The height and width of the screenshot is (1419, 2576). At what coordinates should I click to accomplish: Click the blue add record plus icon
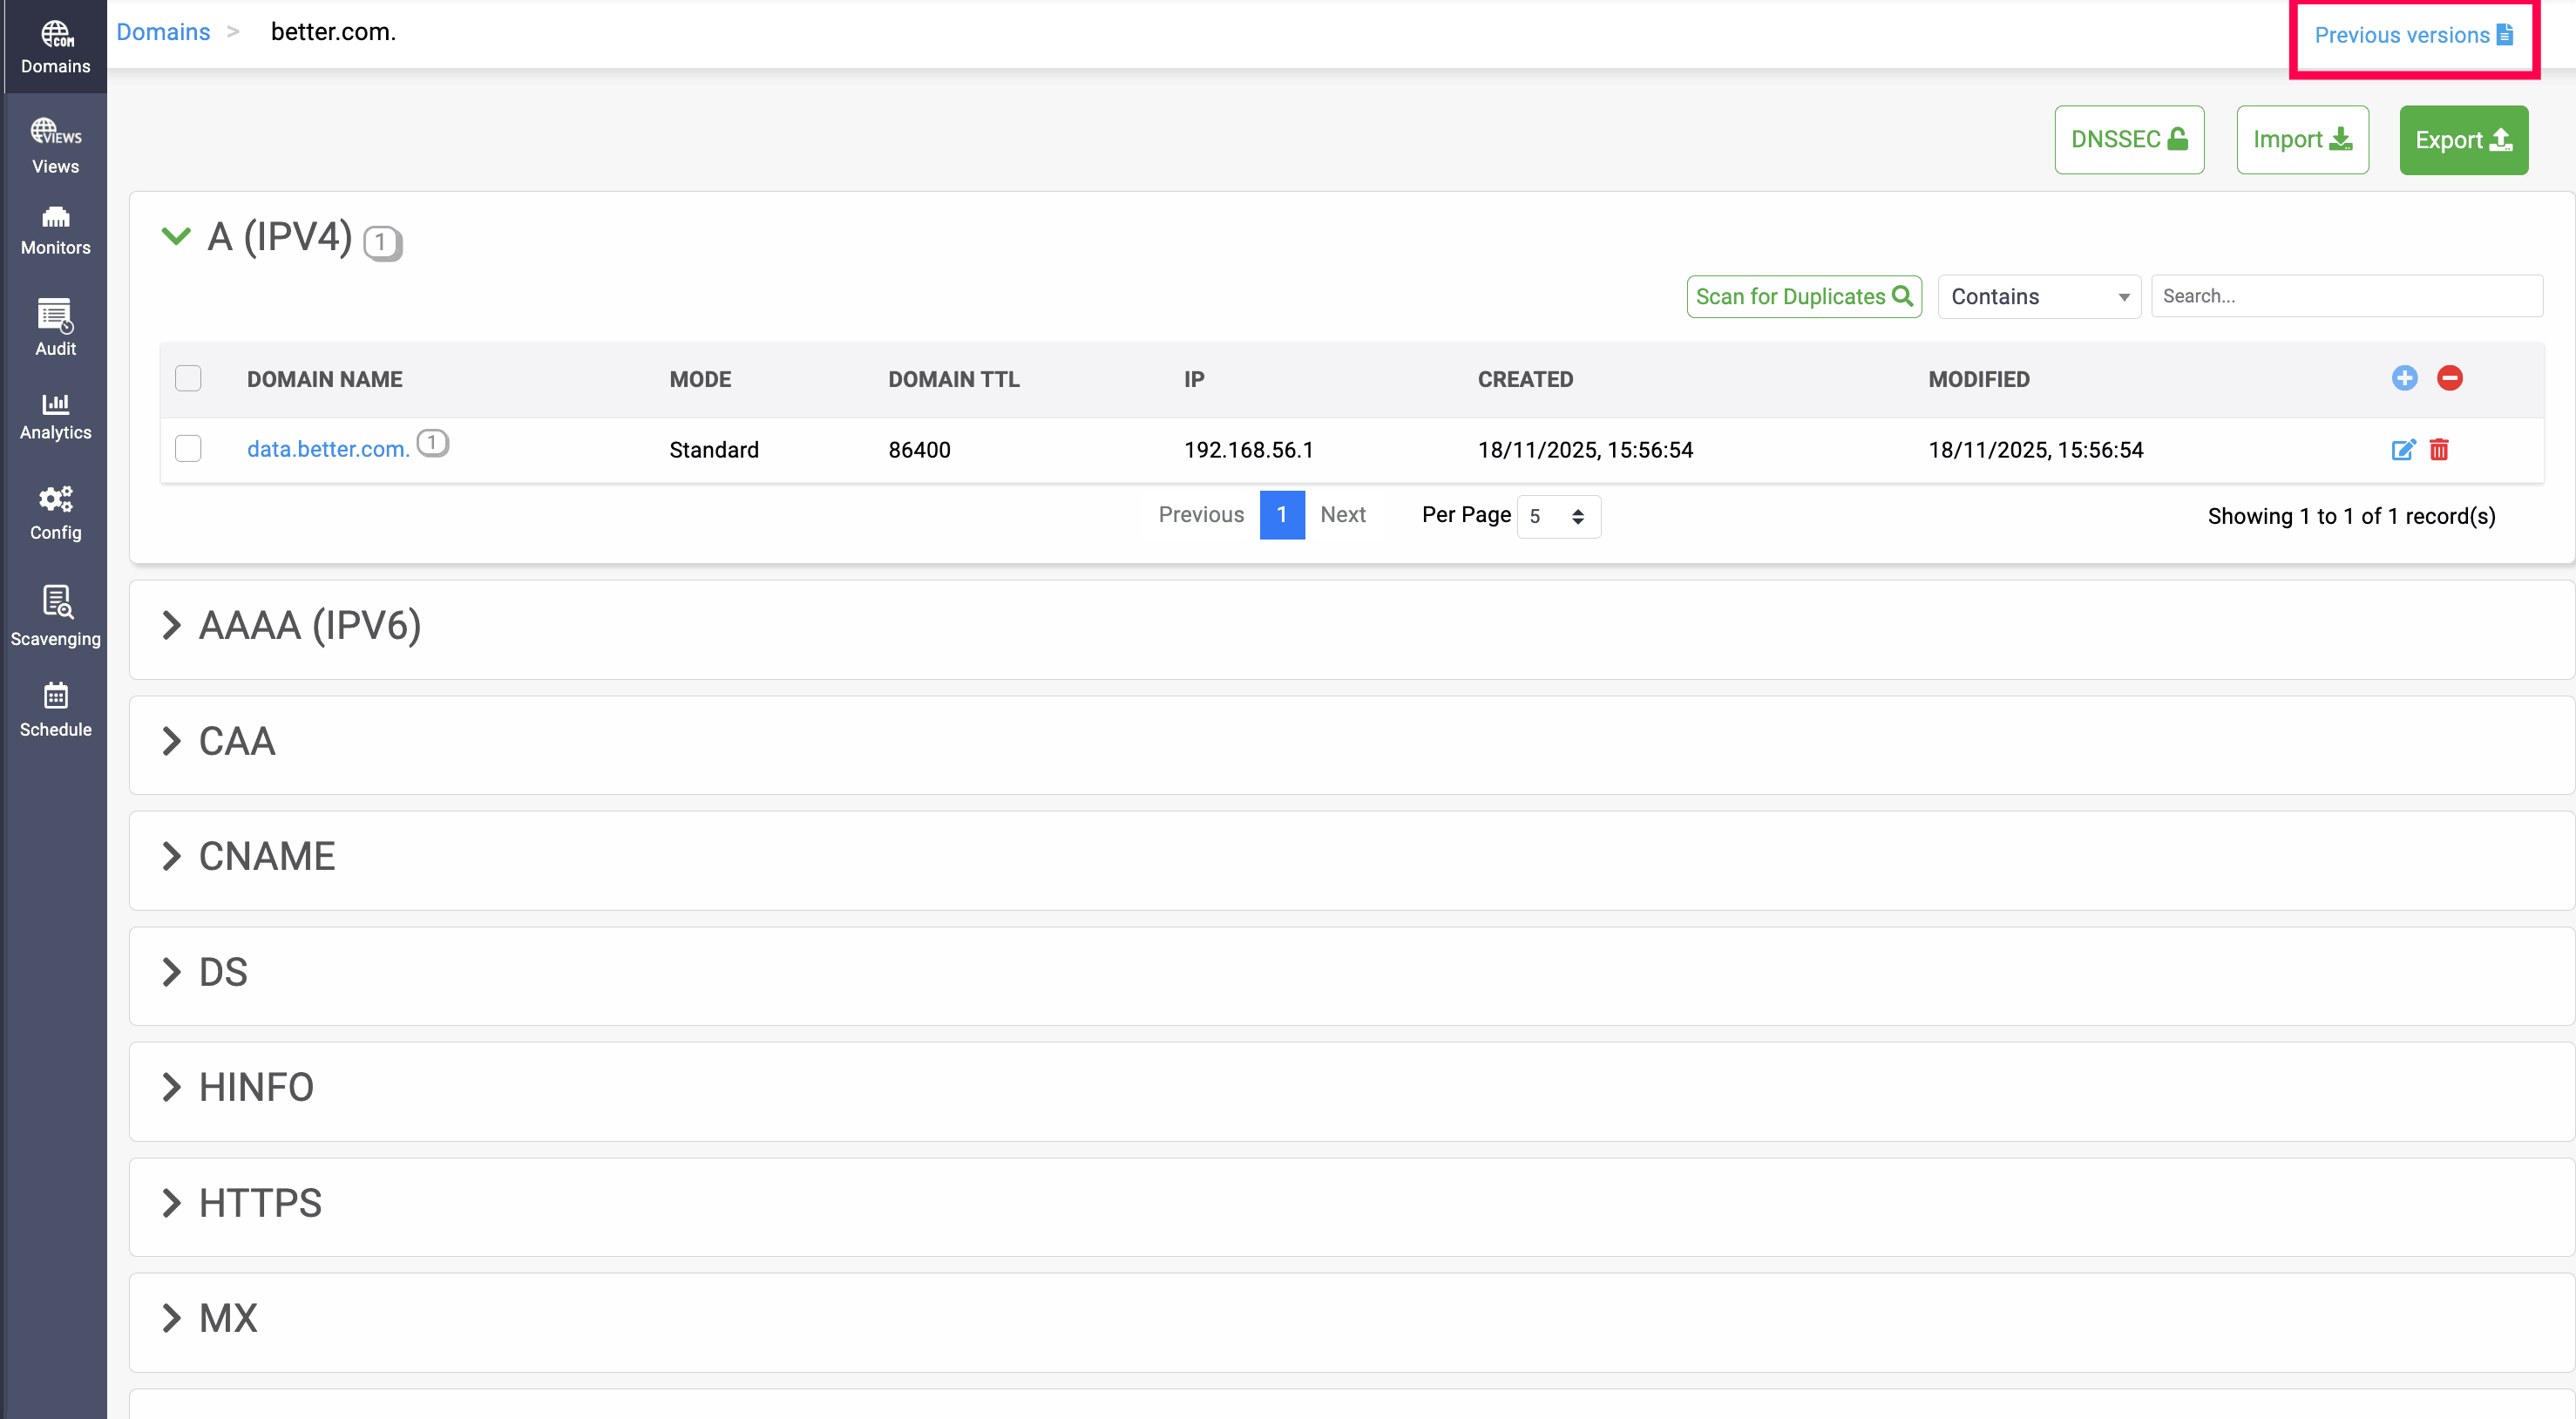pos(2404,378)
